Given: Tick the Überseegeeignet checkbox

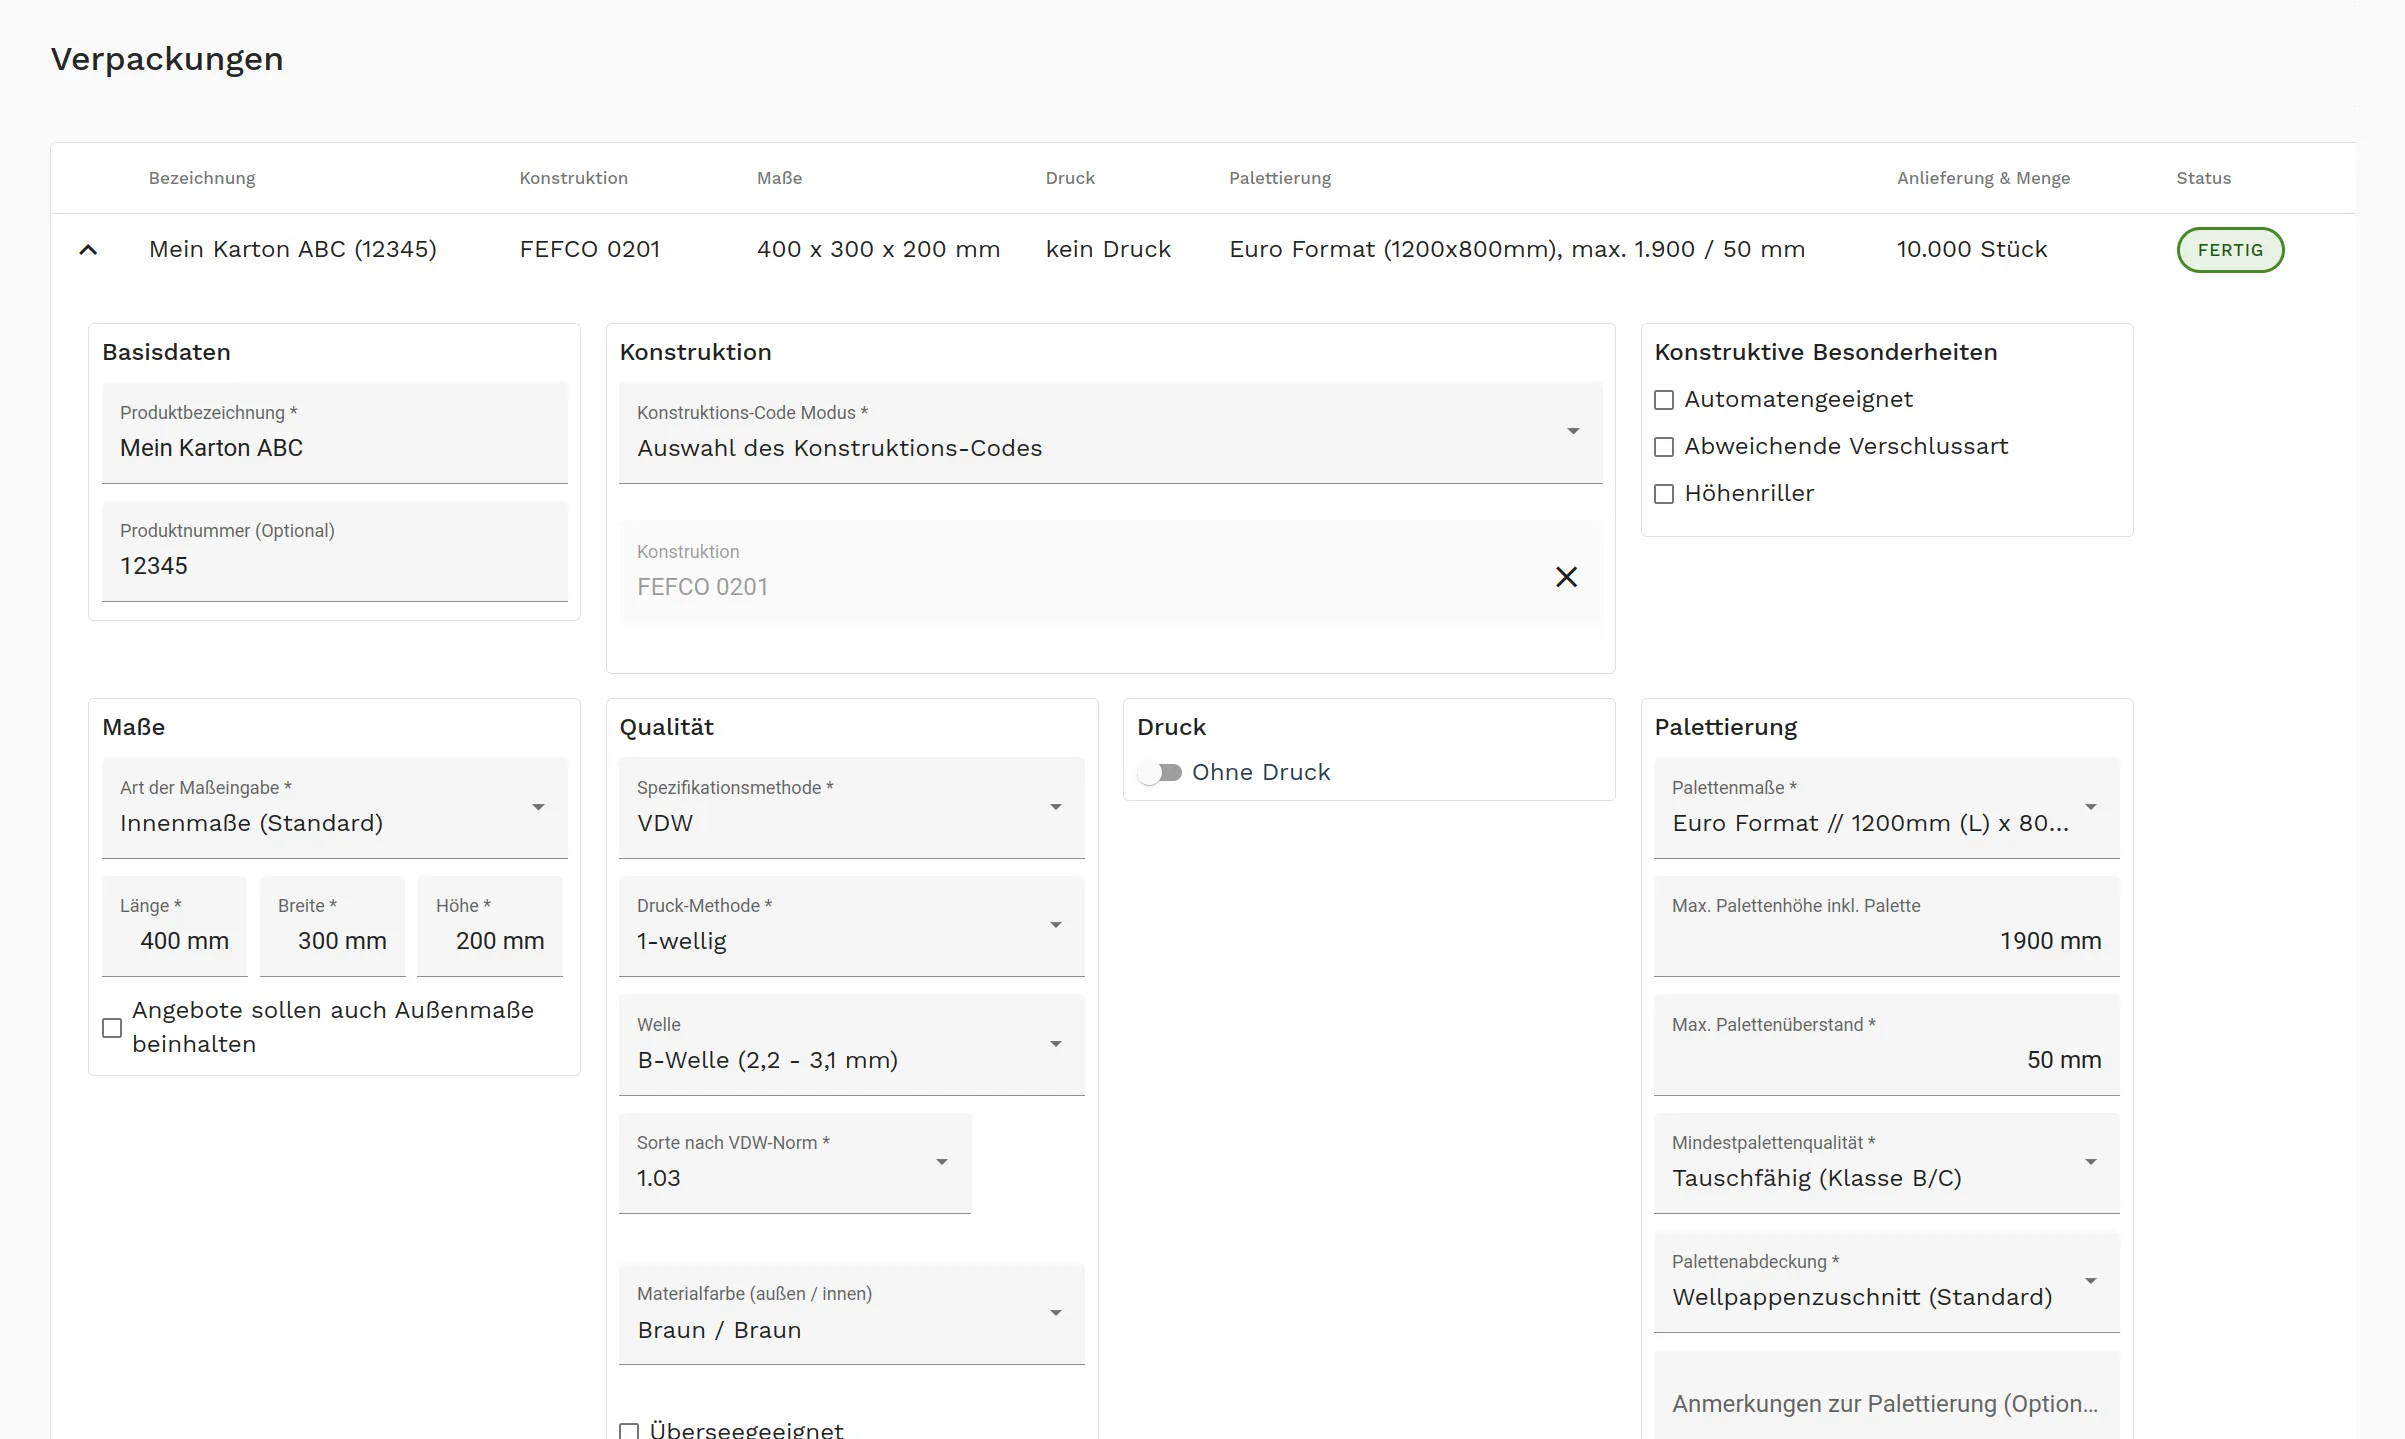Looking at the screenshot, I should [x=629, y=1431].
